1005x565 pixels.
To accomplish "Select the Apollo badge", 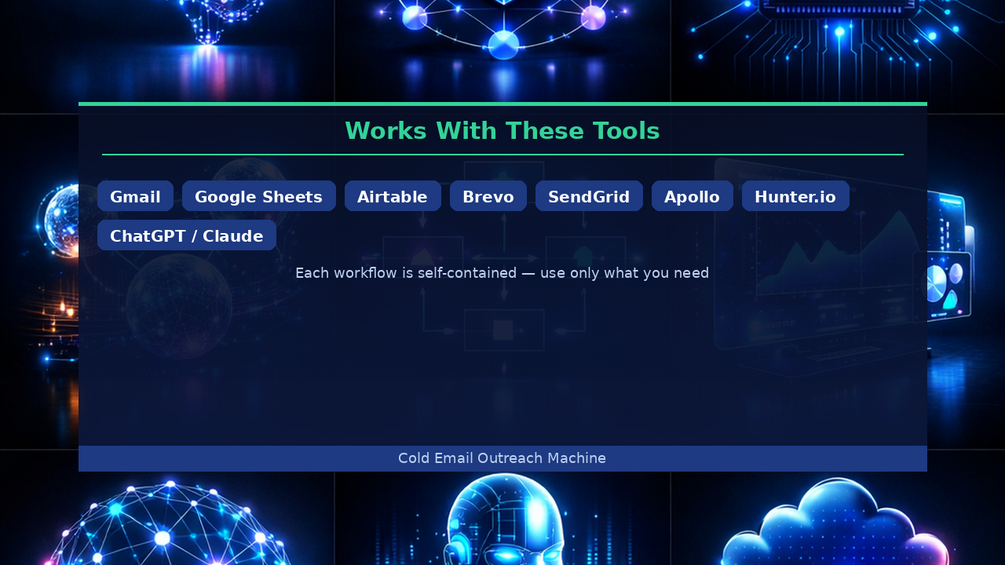I will click(x=692, y=196).
